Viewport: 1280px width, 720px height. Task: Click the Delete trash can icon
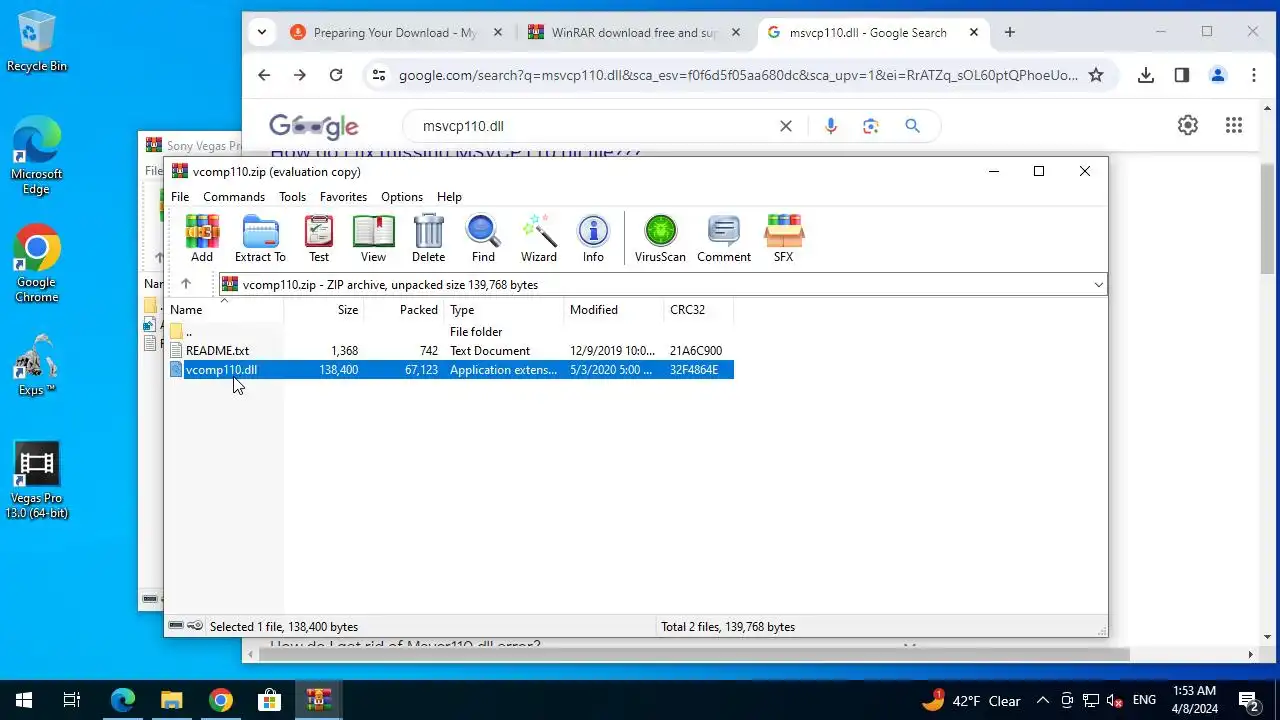(428, 239)
